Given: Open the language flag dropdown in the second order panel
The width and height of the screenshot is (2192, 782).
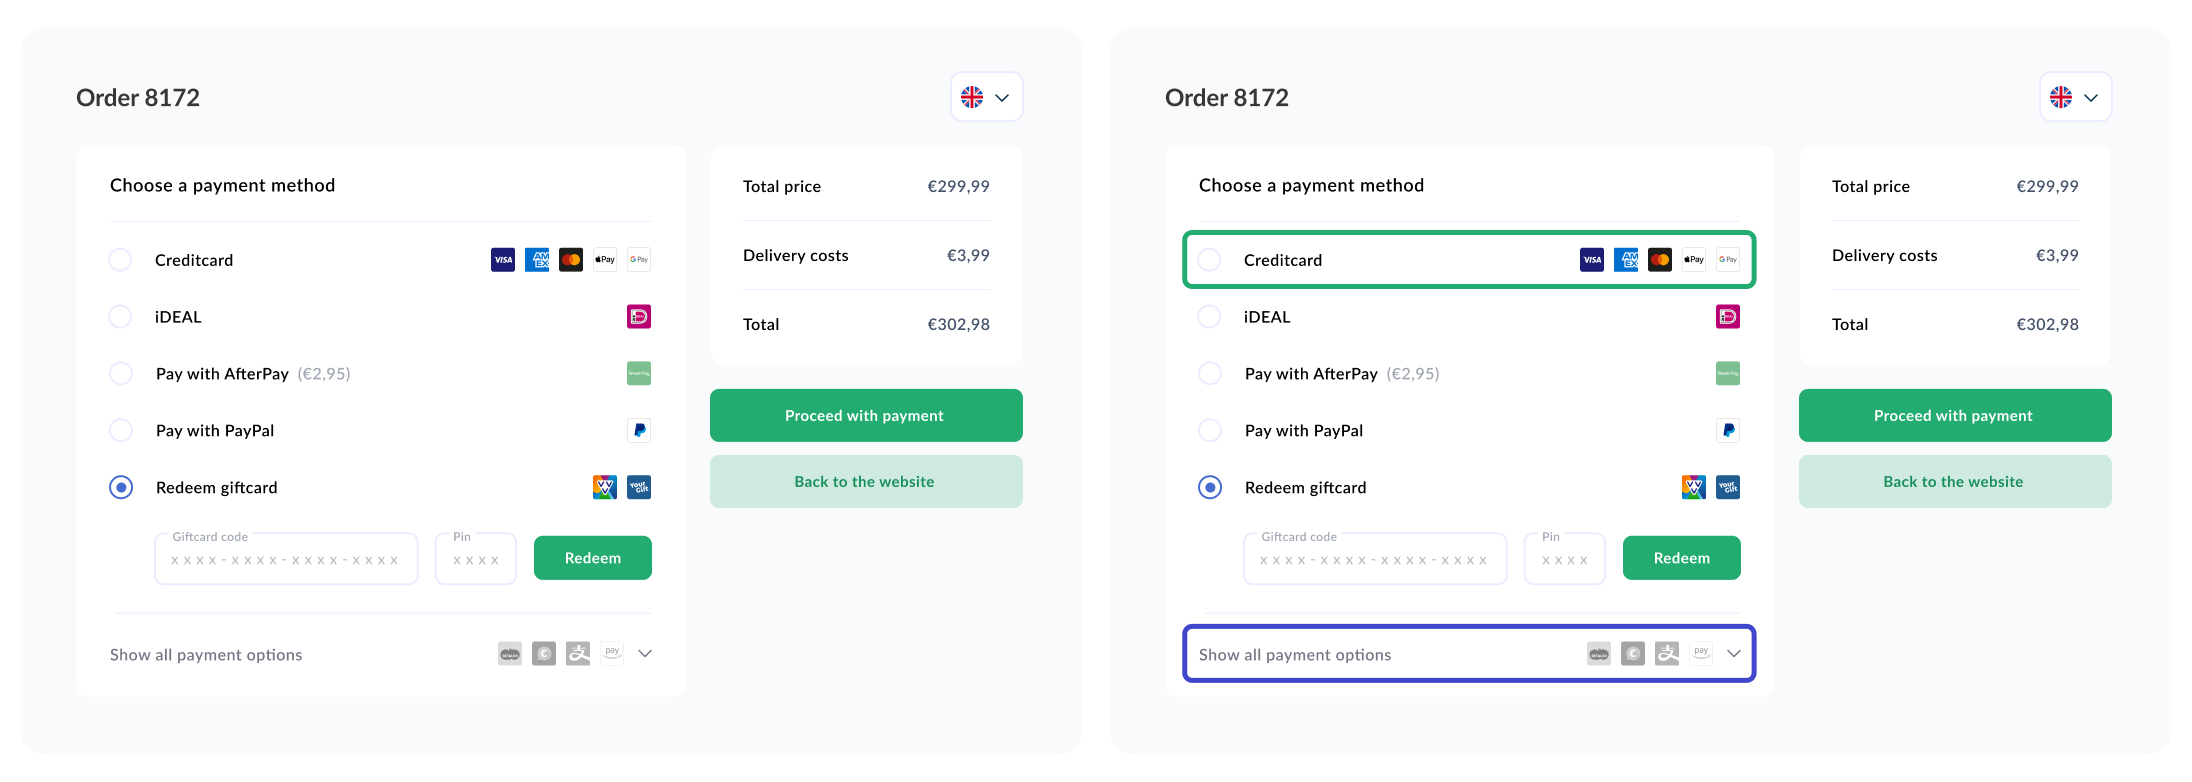Looking at the screenshot, I should [x=2076, y=97].
